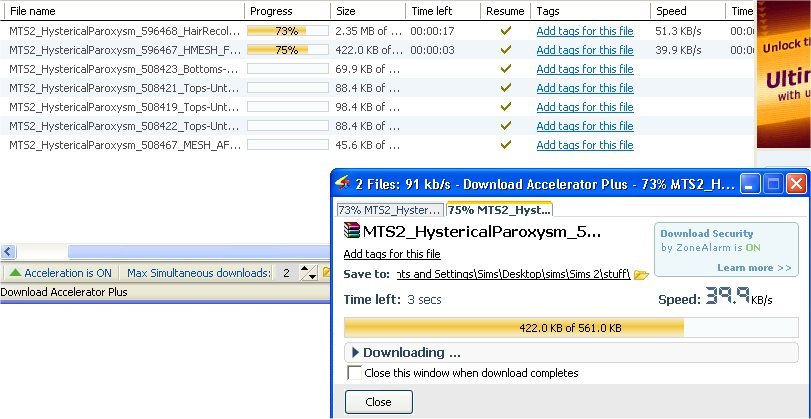Click the 00:00:17 time left cell

[x=432, y=31]
